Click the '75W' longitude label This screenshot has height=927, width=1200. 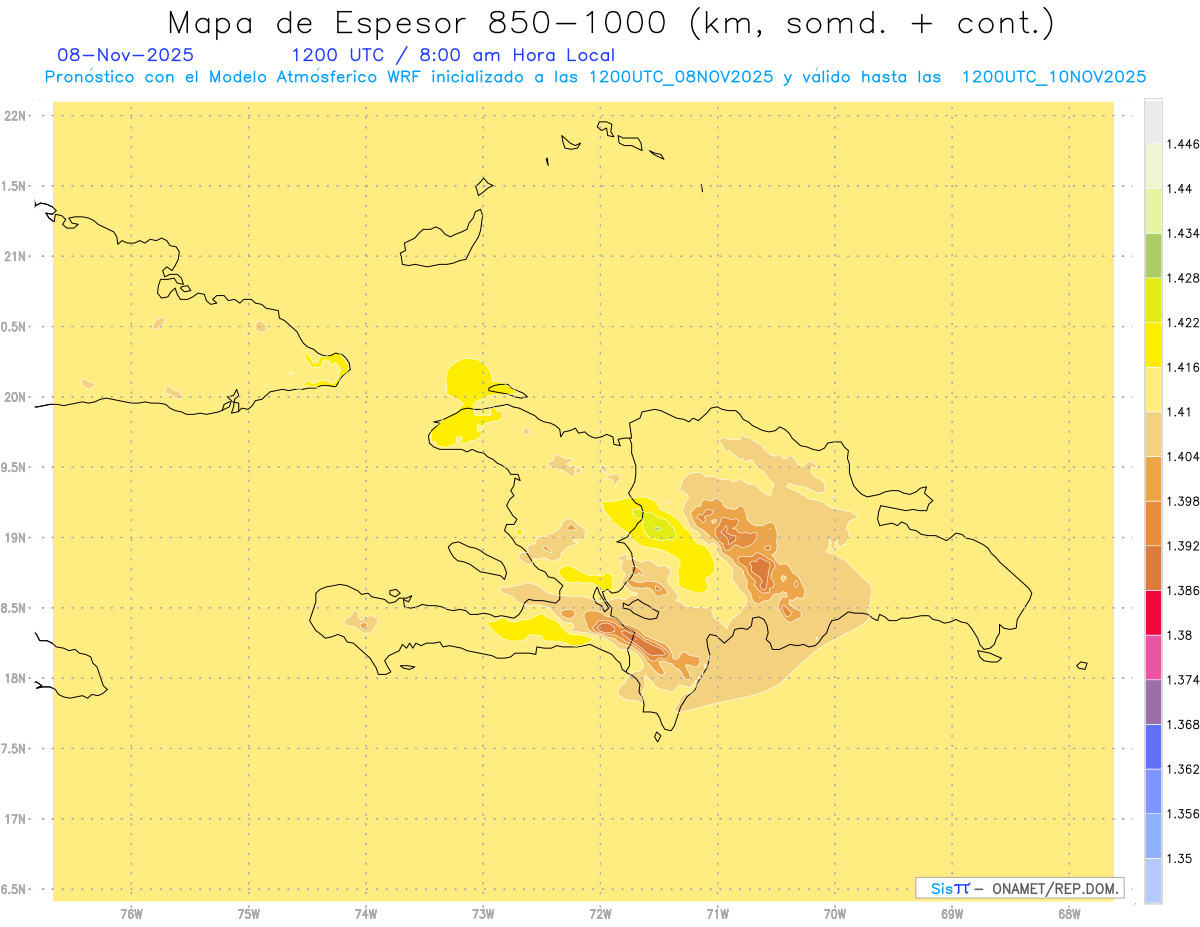point(249,914)
